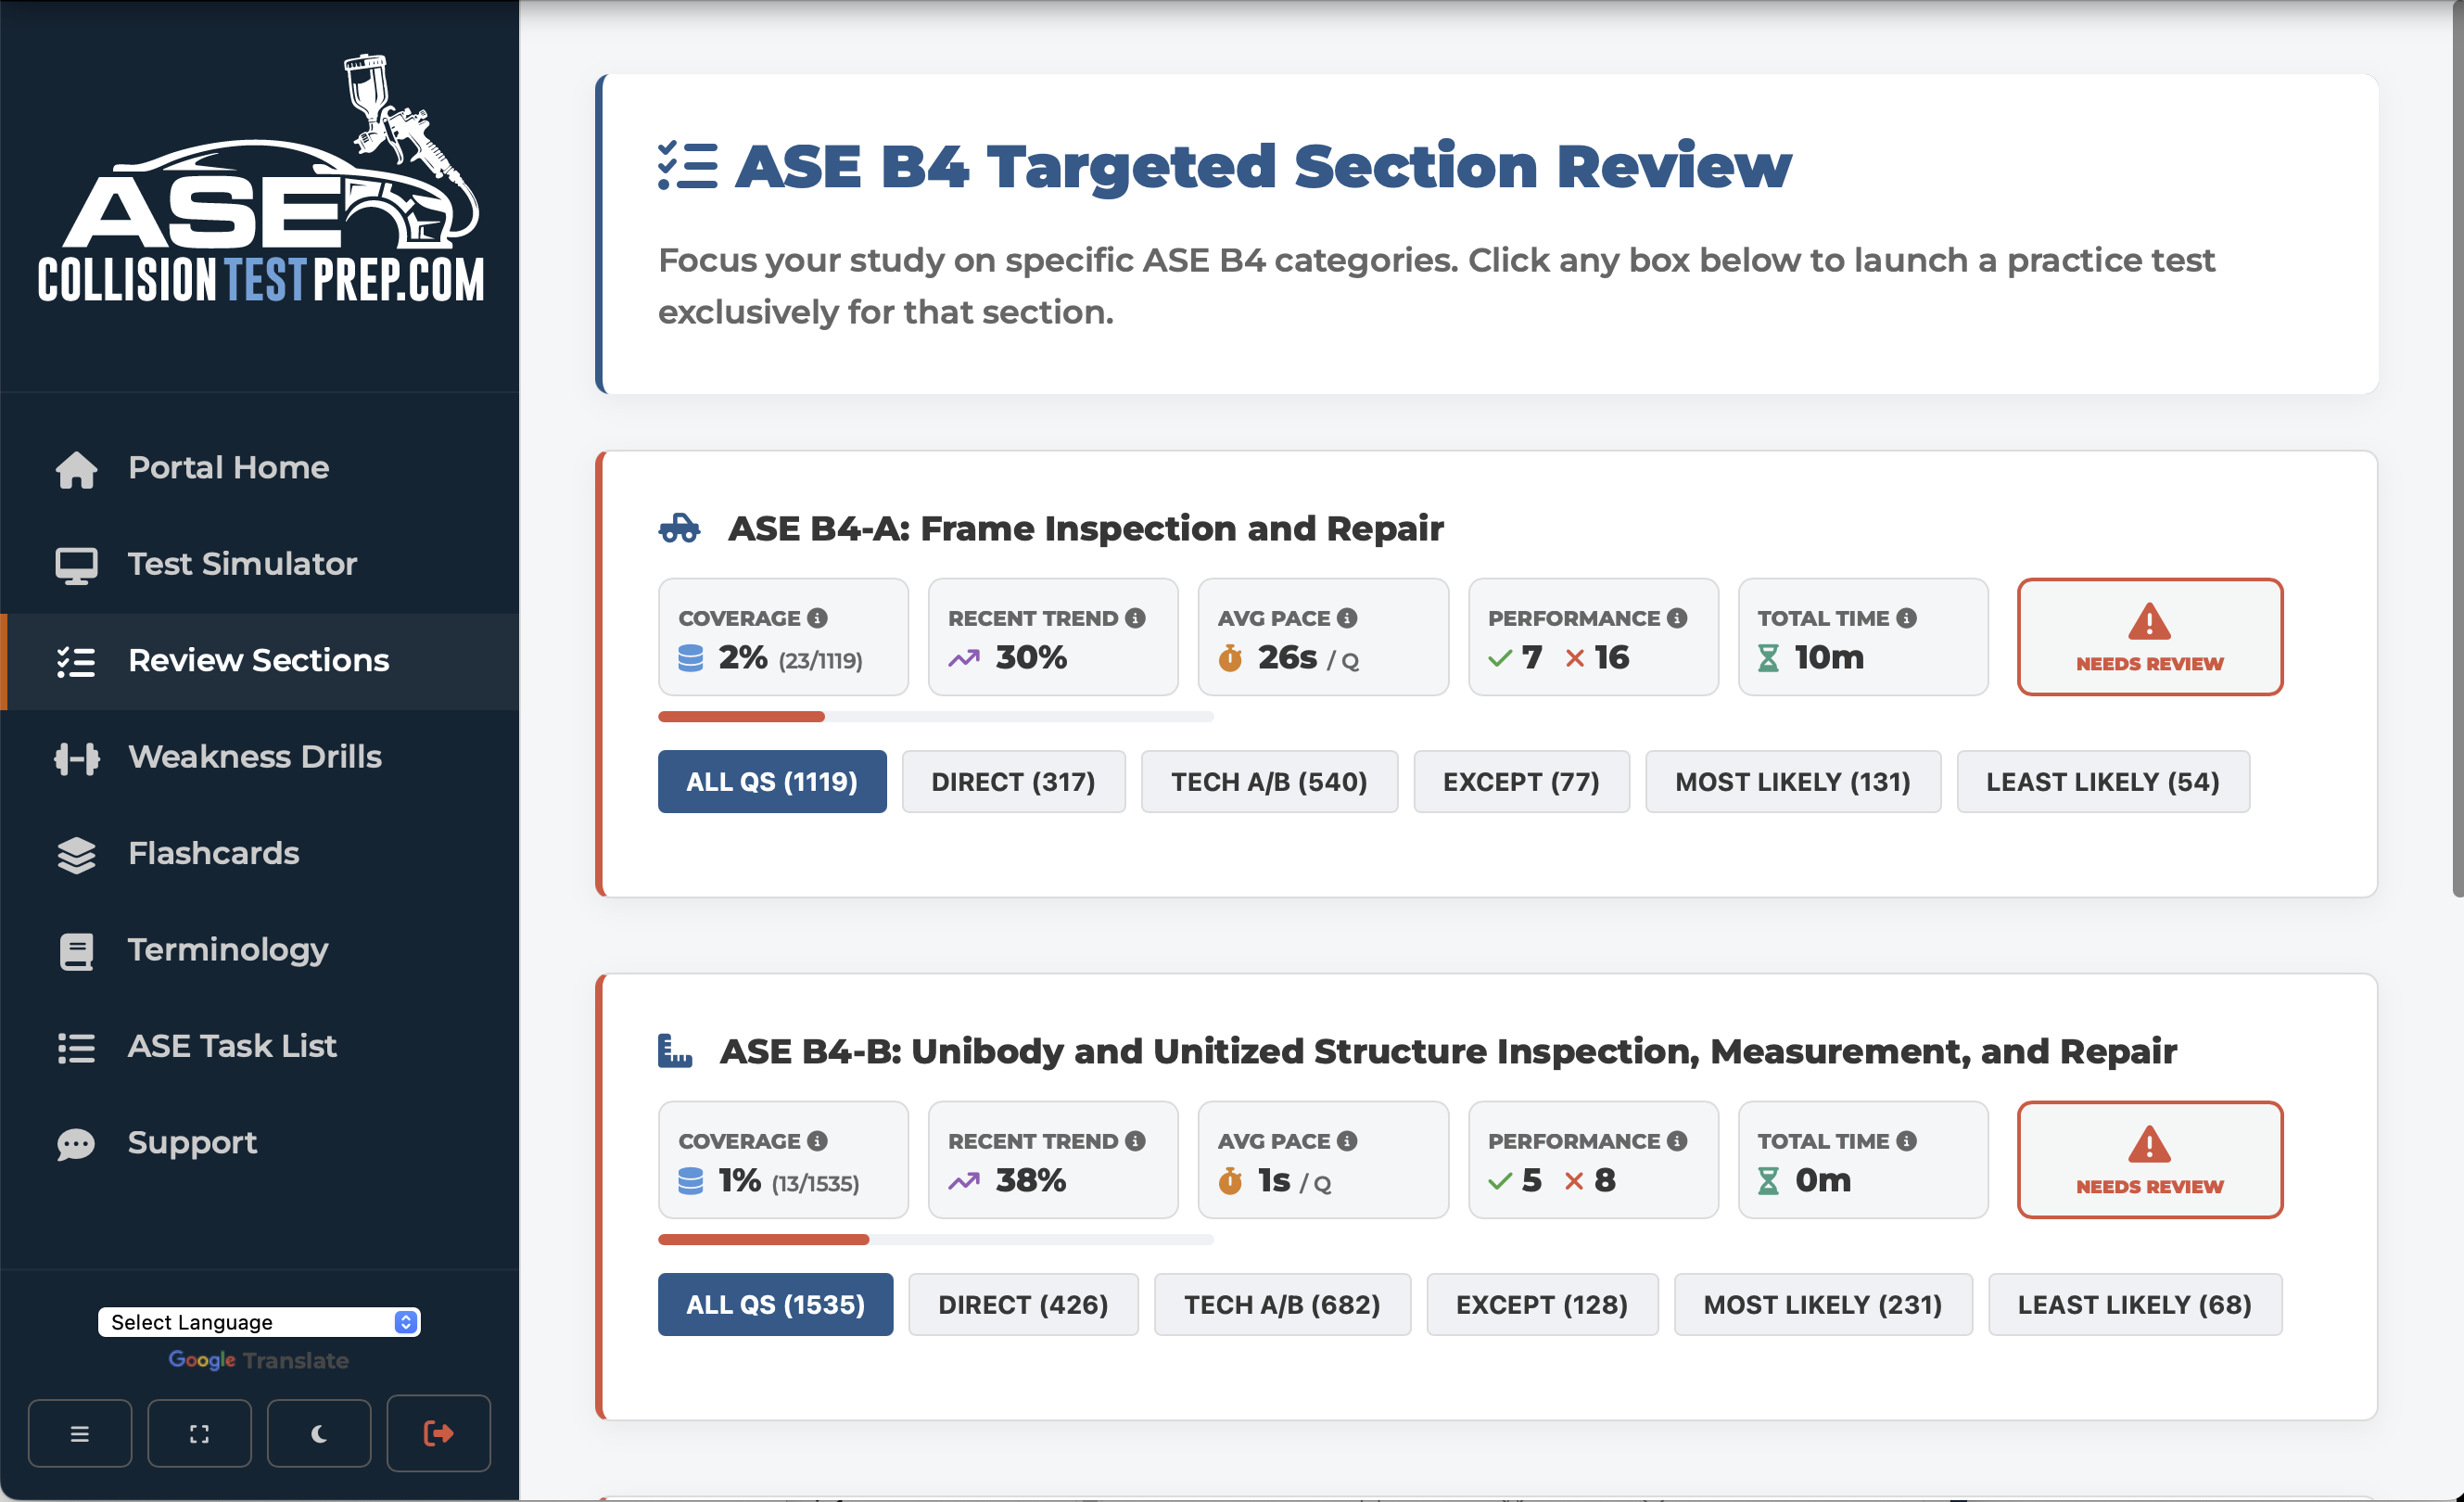The height and width of the screenshot is (1502, 2464).
Task: Click the Test Simulator monitor icon
Action: 76,565
